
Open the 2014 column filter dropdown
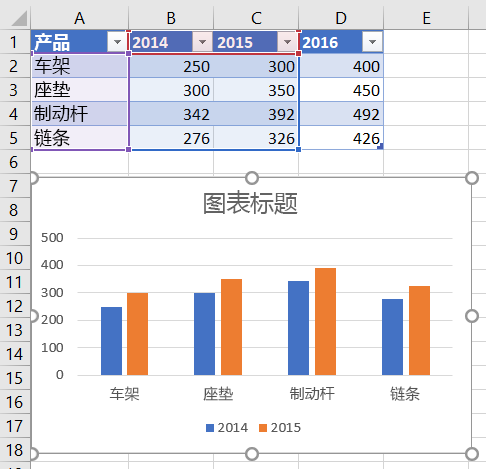click(202, 42)
